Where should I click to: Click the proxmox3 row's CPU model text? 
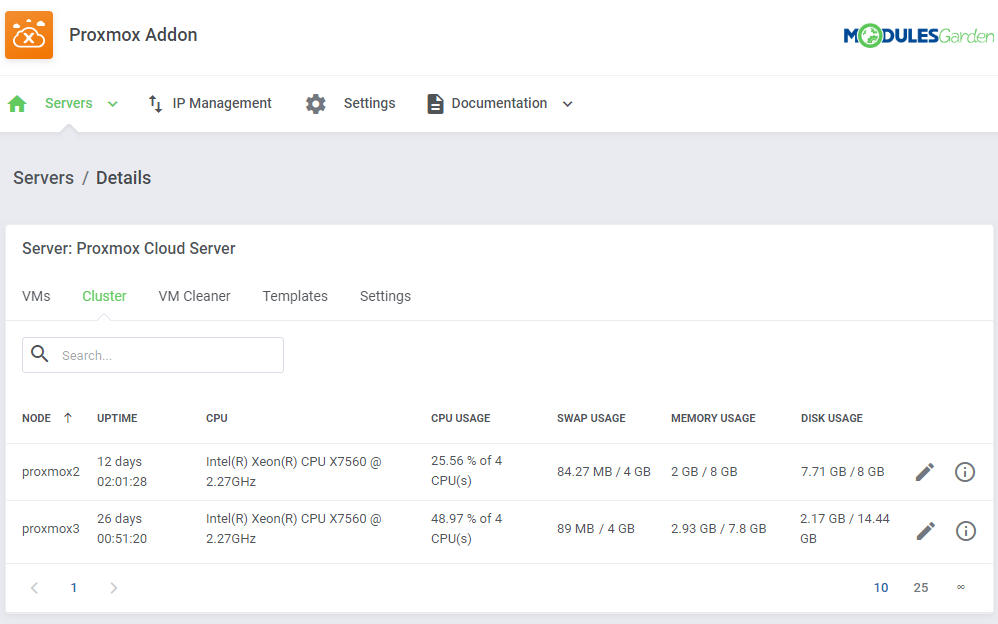[293, 528]
